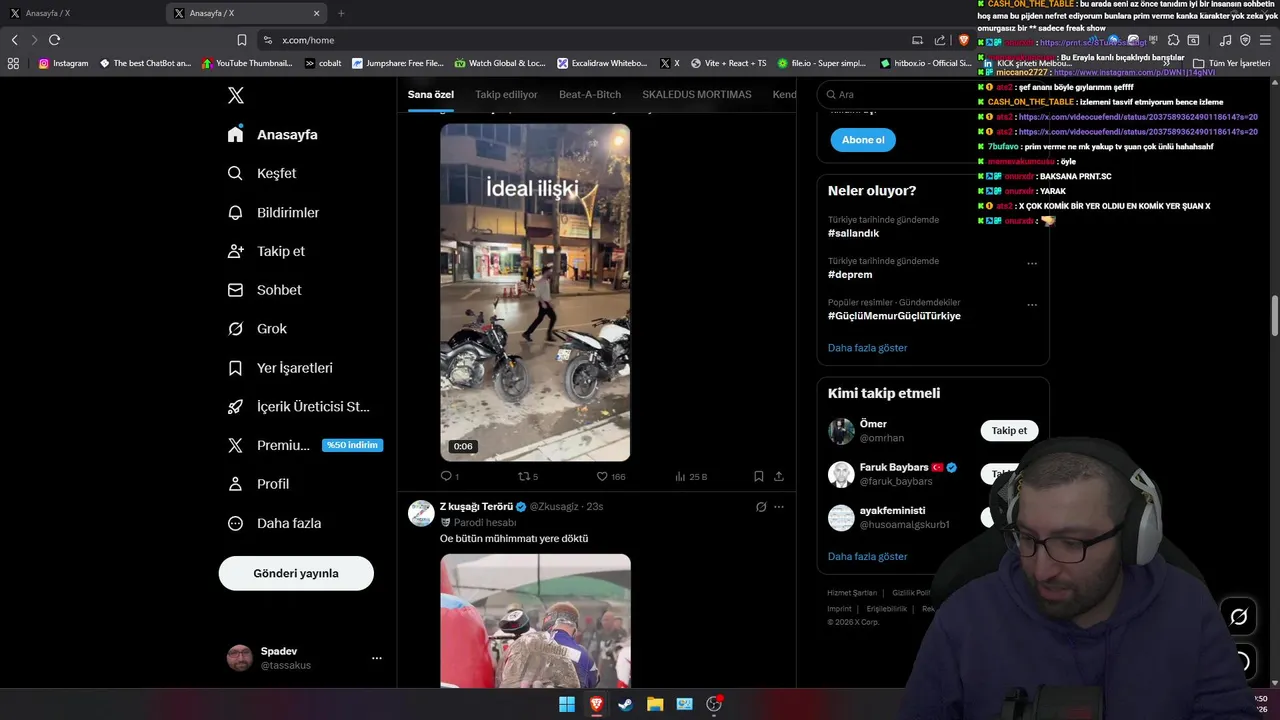Image resolution: width=1280 pixels, height=720 pixels.
Task: Click the X logo in the sidebar
Action: 236,95
